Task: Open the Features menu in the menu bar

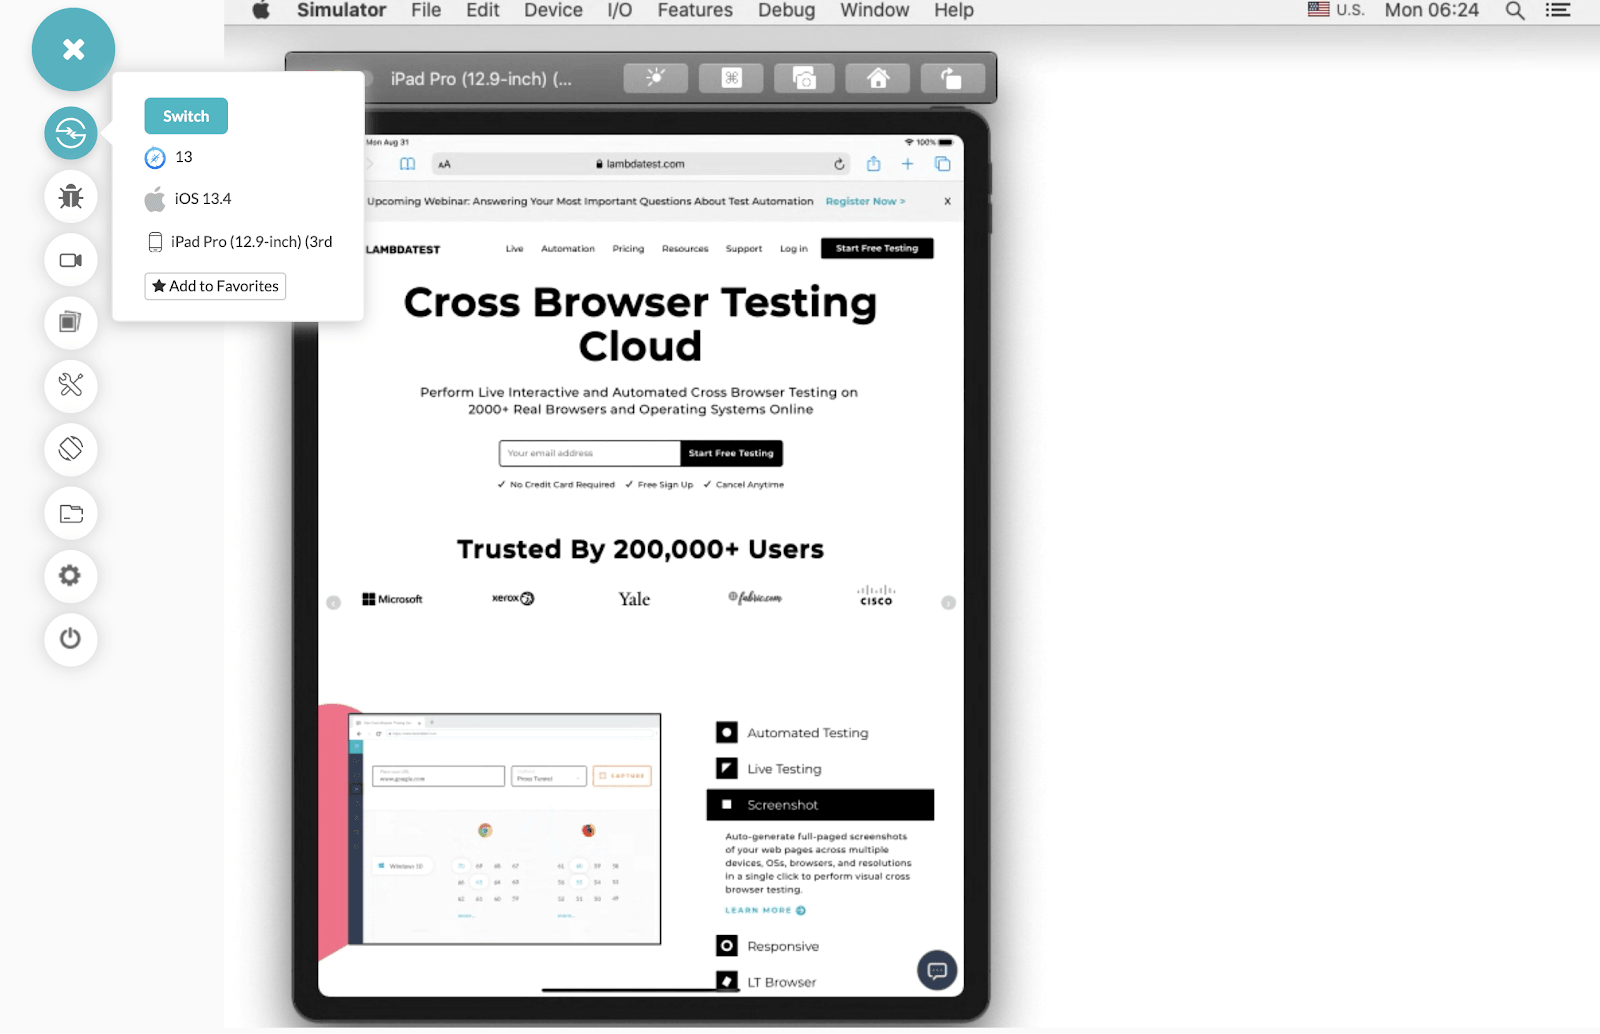Action: point(694,10)
